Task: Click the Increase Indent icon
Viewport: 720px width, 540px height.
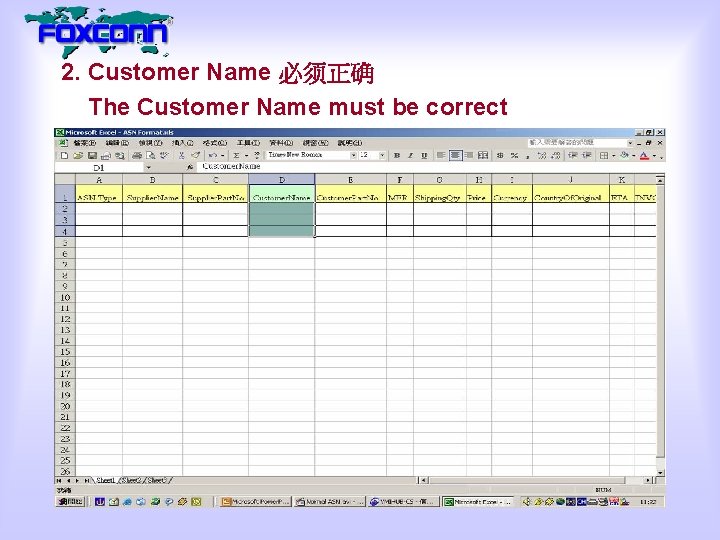Action: click(x=587, y=156)
